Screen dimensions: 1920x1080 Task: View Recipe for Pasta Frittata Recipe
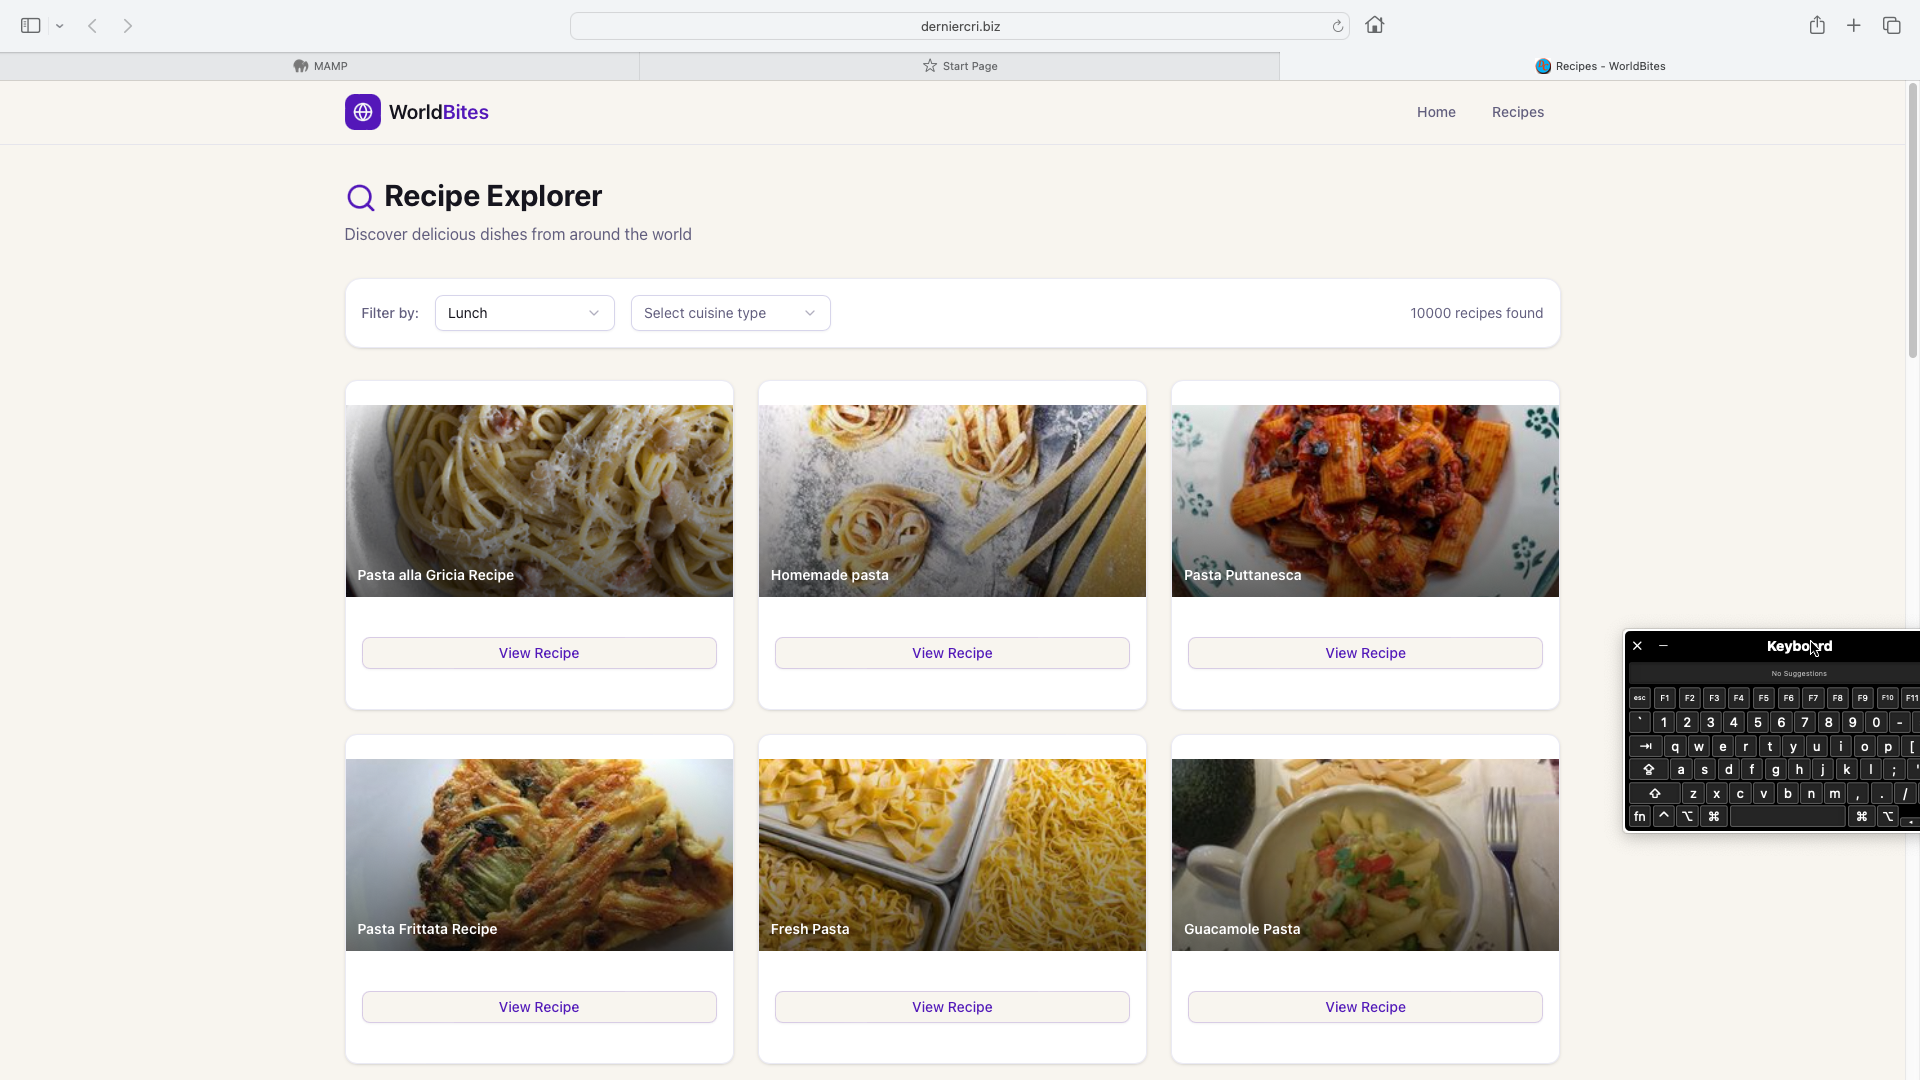539,1007
